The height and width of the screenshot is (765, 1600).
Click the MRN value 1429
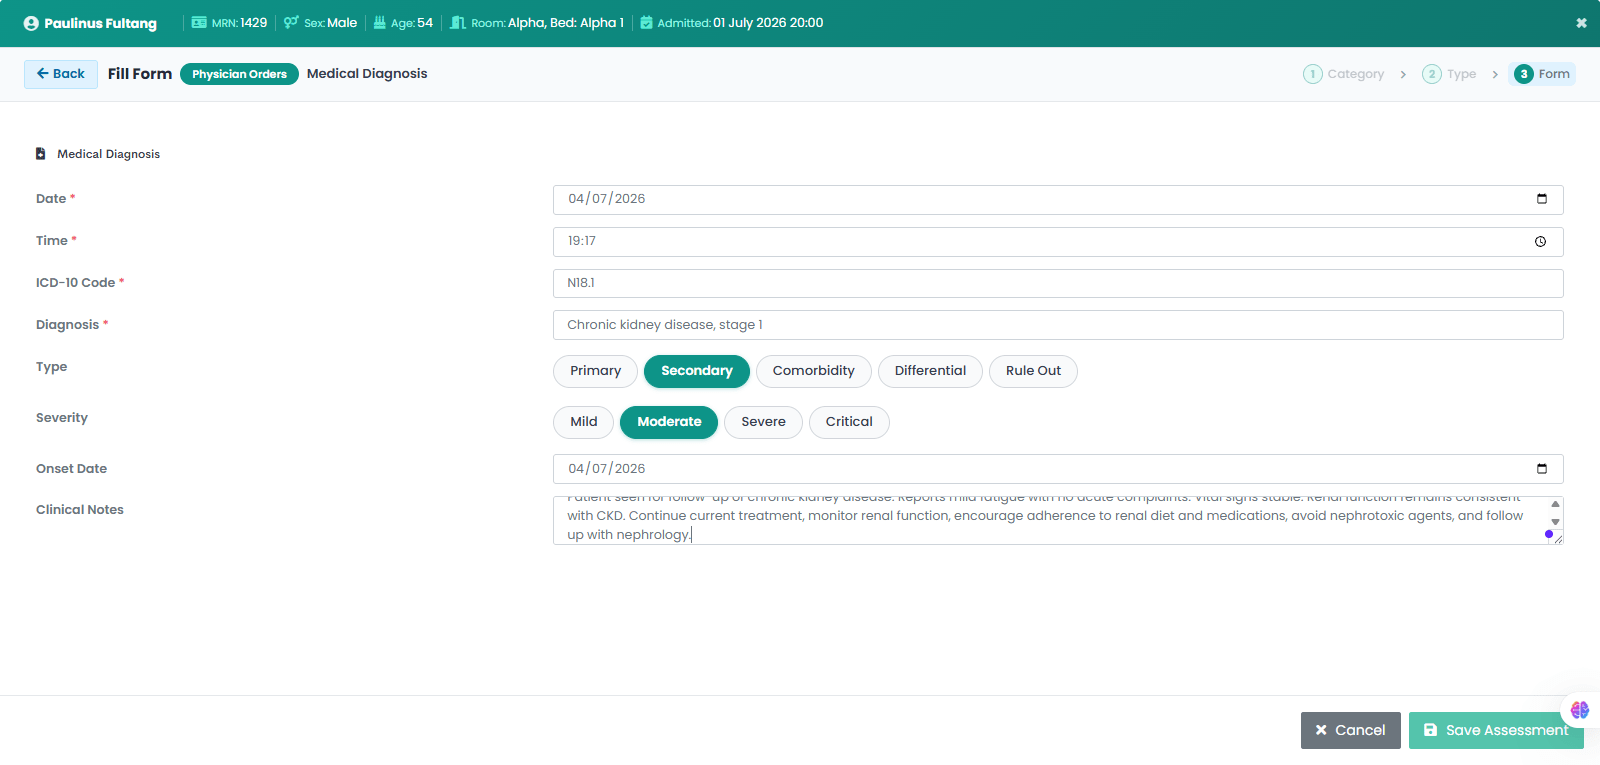[x=254, y=22]
